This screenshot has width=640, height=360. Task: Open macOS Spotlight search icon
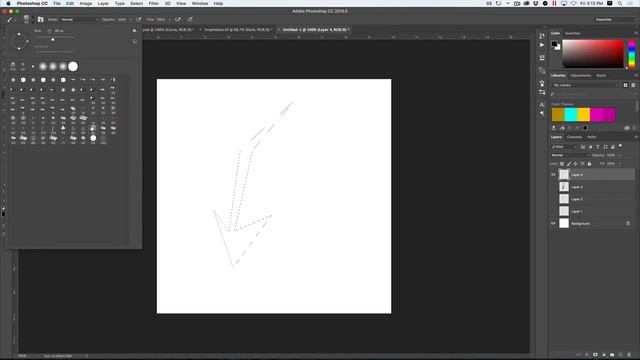[x=620, y=3]
